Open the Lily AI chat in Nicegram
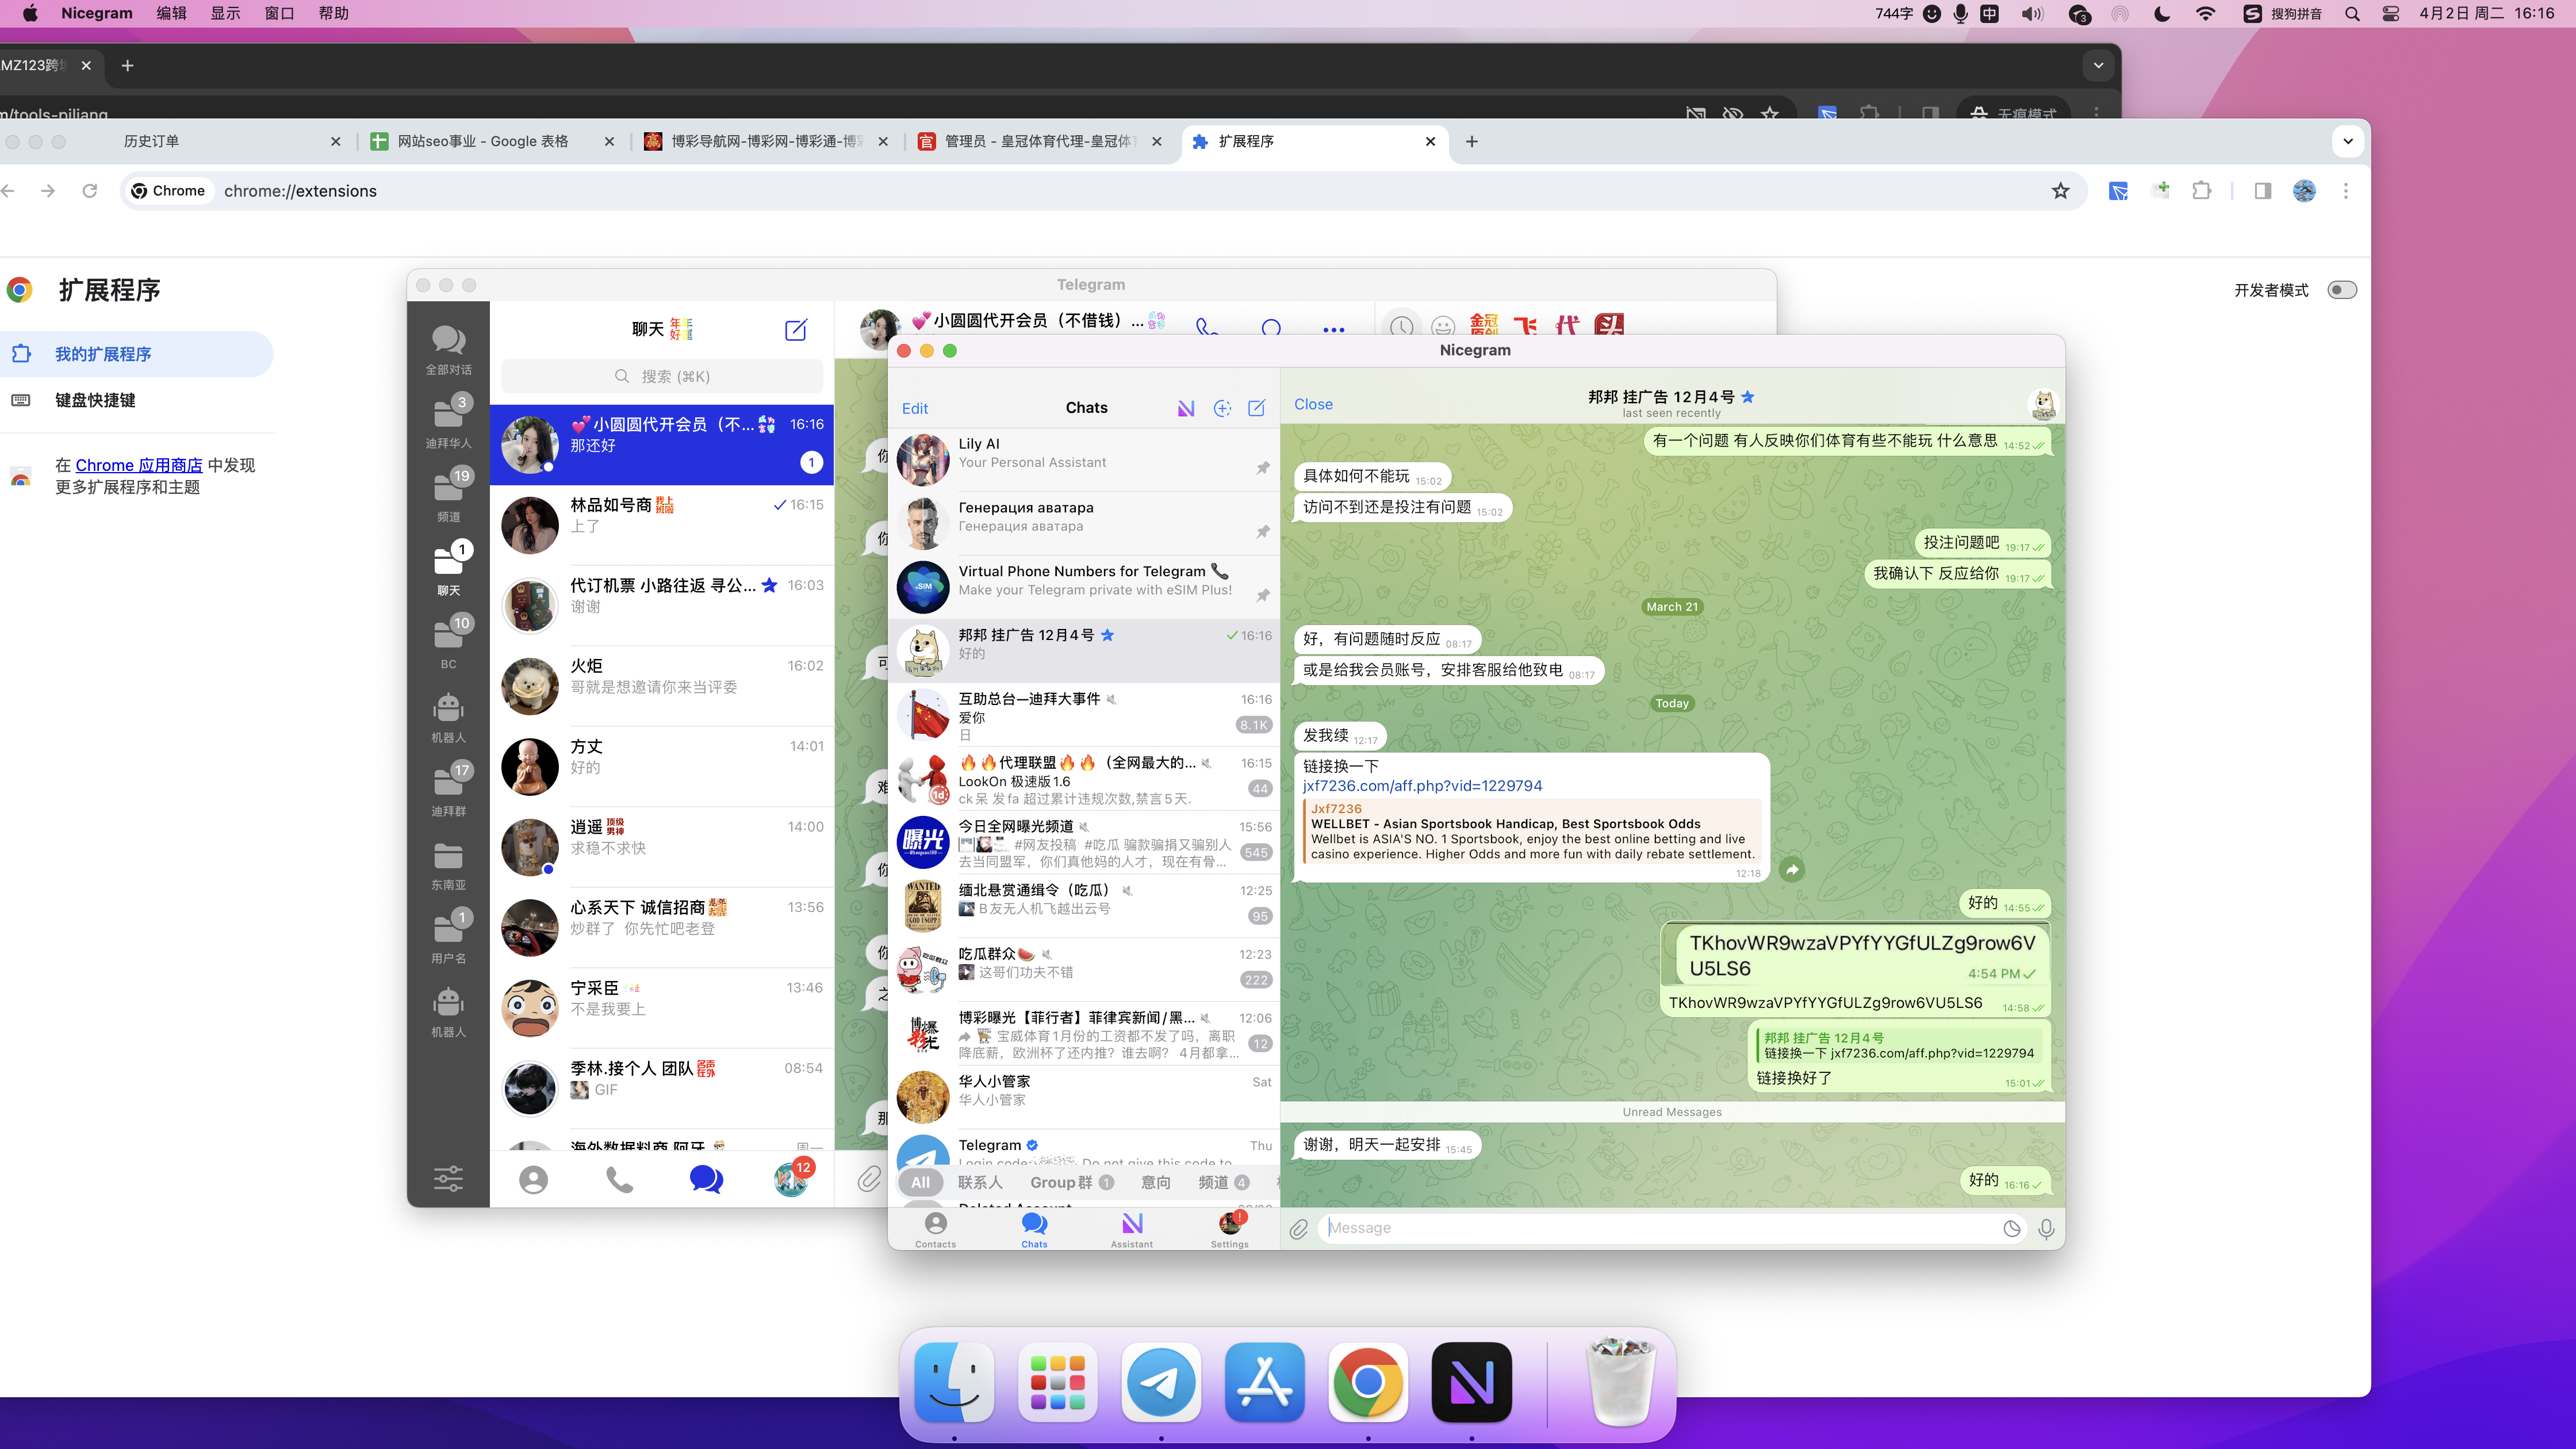 [1084, 459]
